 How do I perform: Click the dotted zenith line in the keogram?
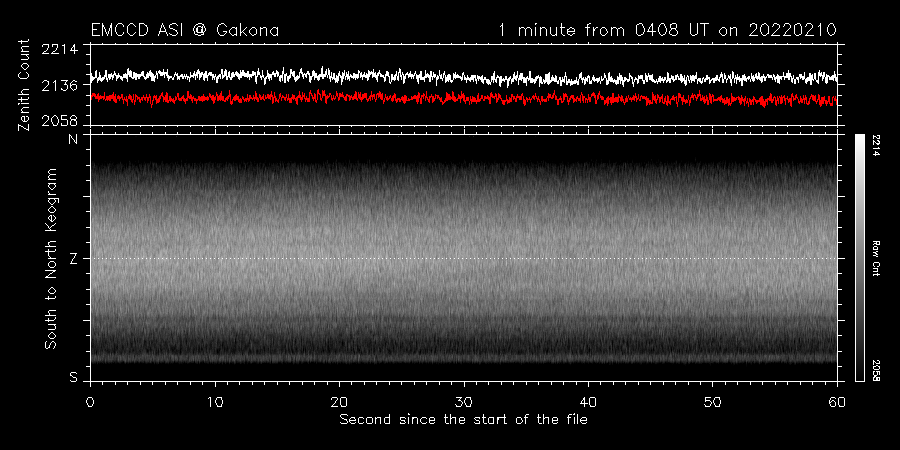[464, 258]
